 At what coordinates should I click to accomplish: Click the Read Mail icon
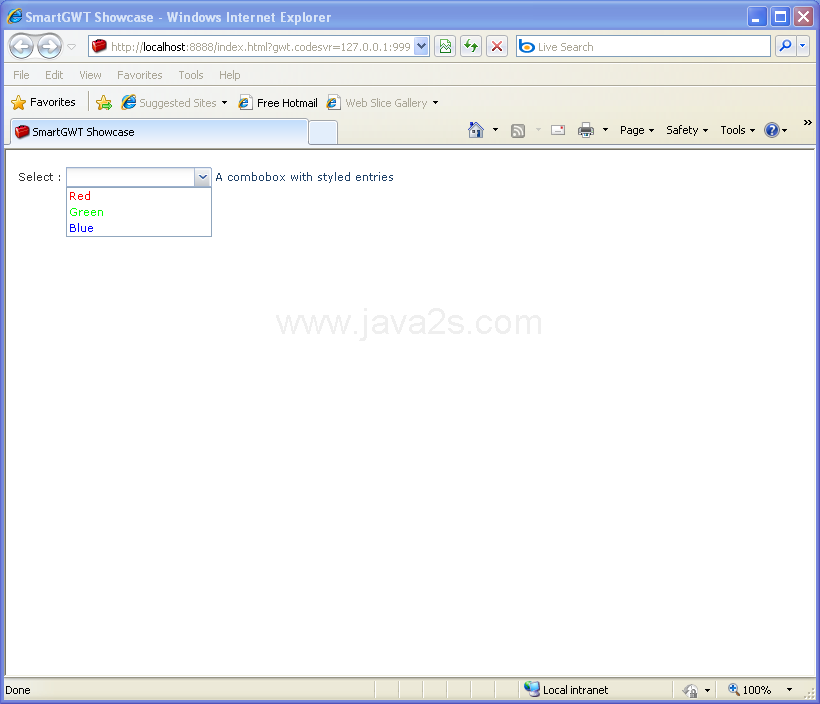[558, 130]
